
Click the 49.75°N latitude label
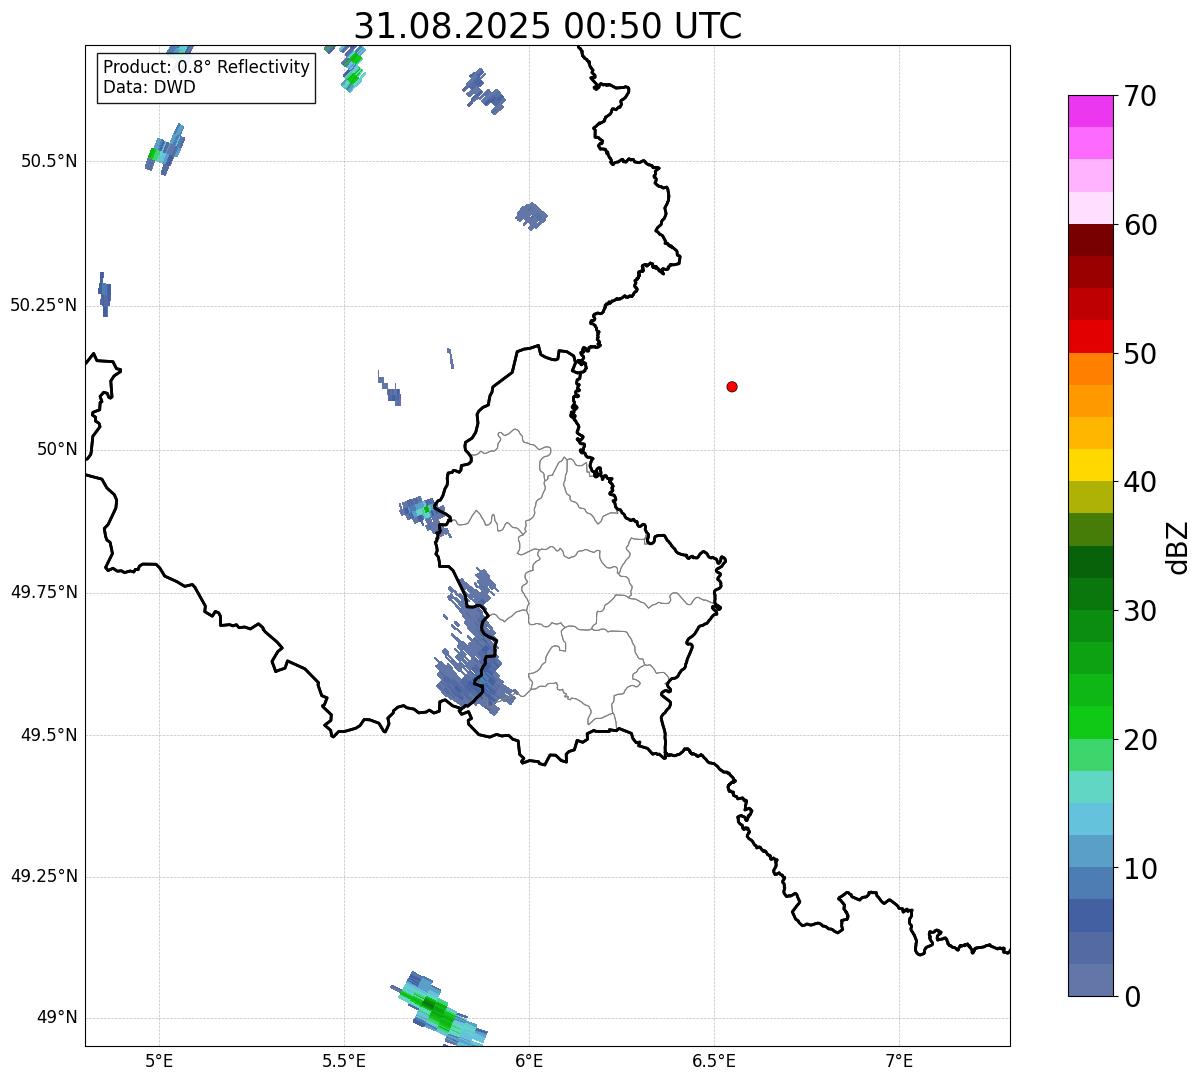coord(44,592)
